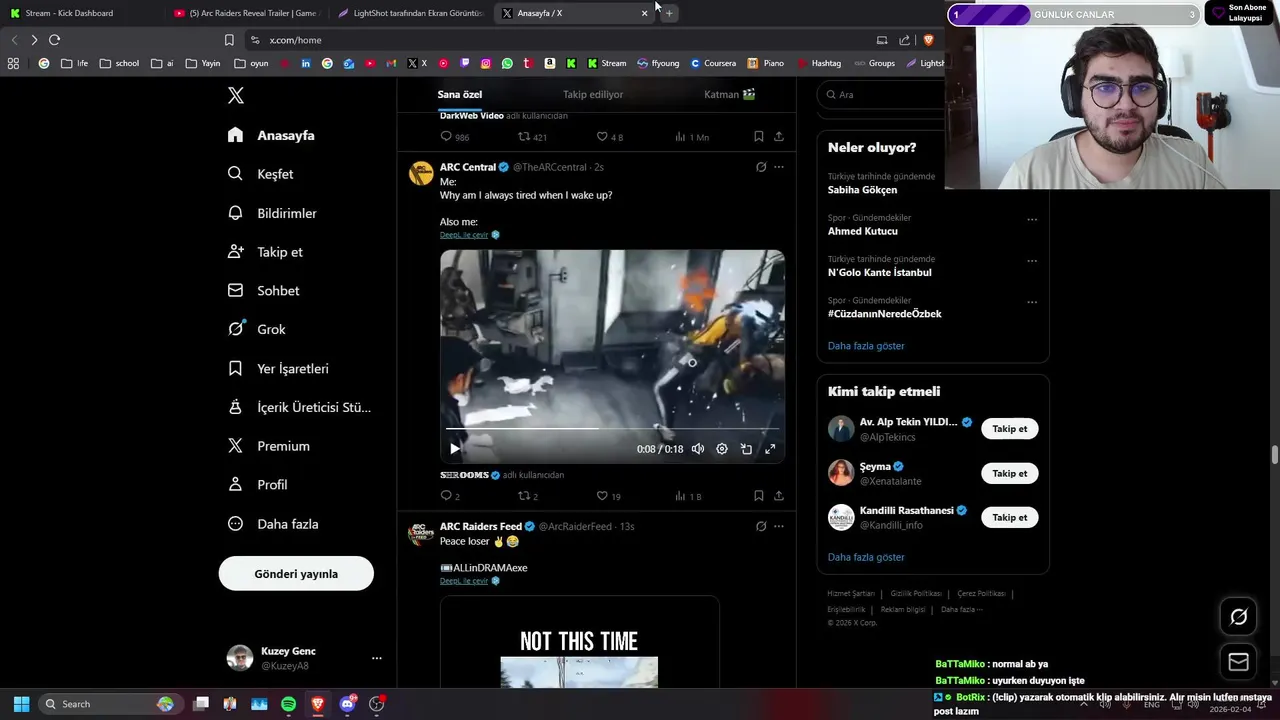
Task: Click Daha fazla göster under trends
Action: pos(866,346)
